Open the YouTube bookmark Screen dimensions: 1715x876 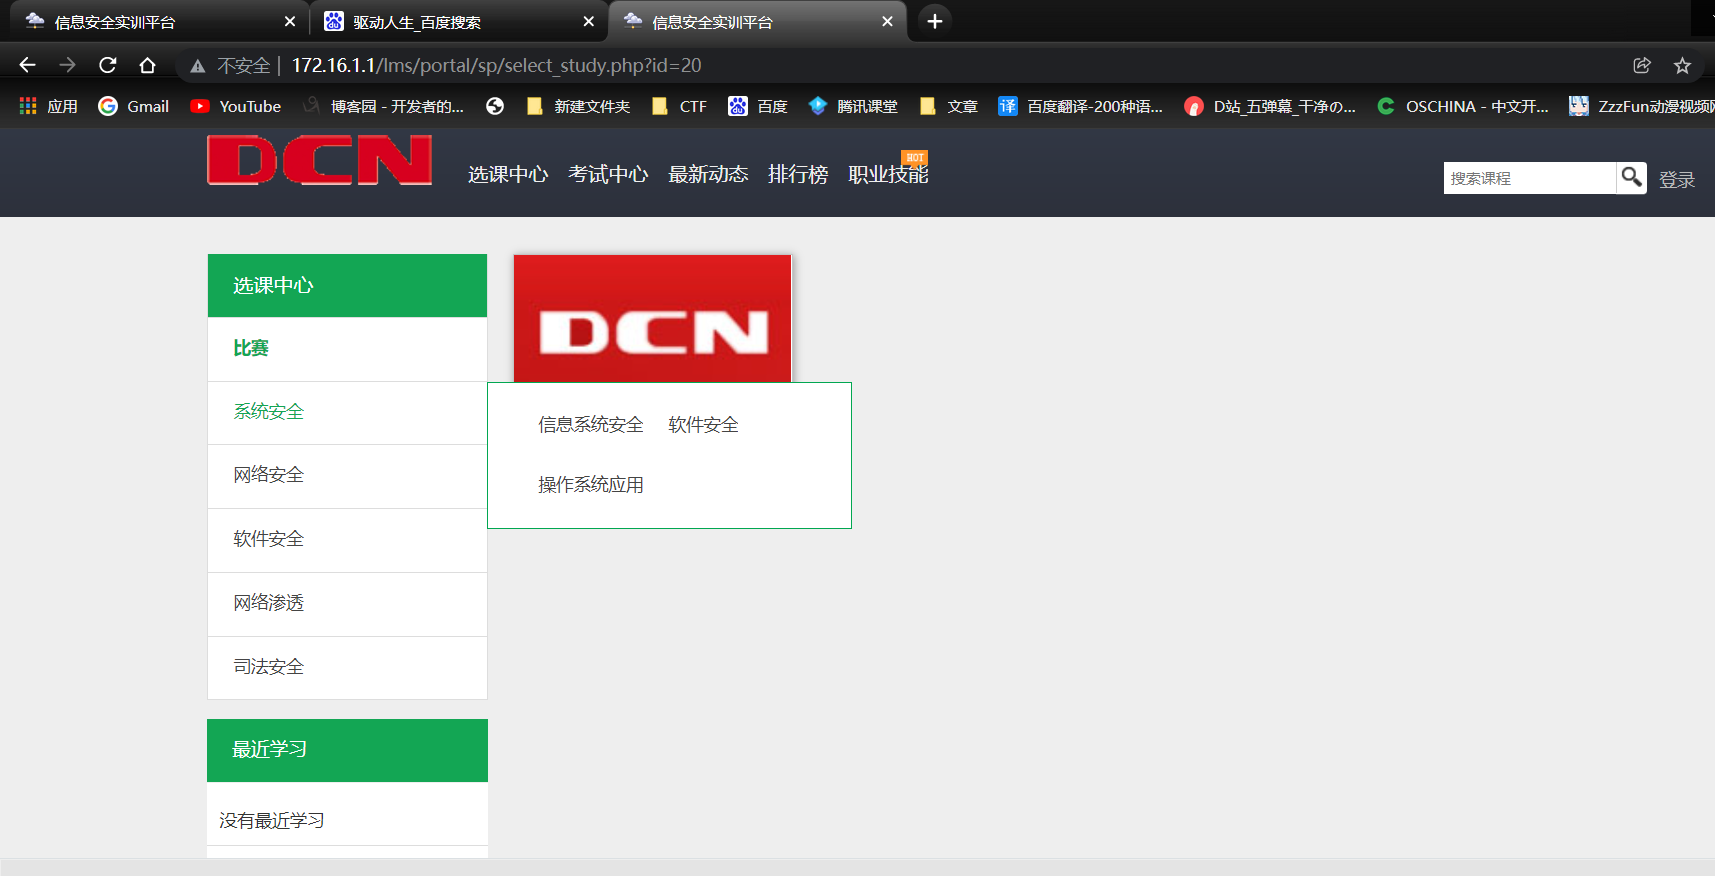(x=235, y=106)
